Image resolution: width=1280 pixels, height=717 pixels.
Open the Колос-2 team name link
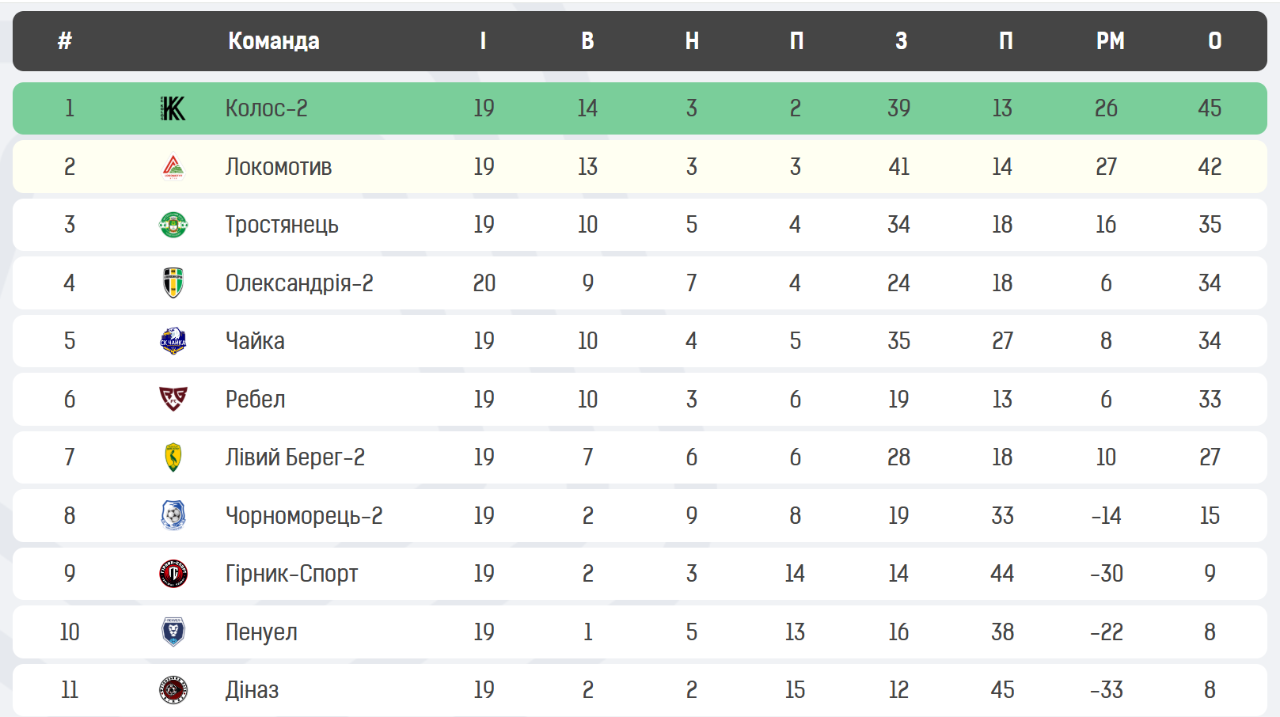click(266, 108)
